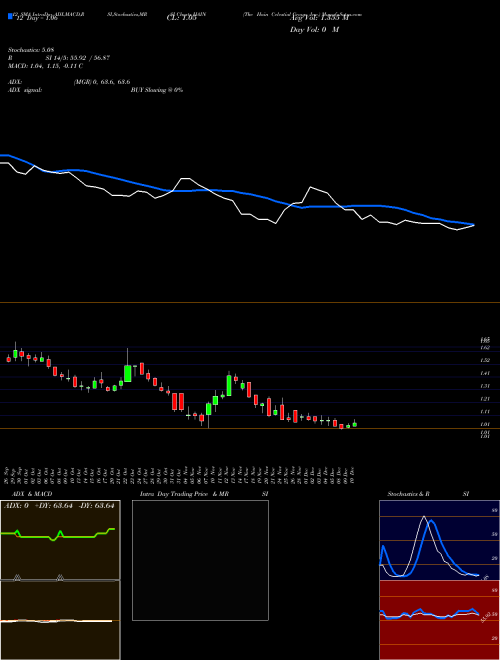Viewport: 500px width, 660px height.
Task: Select the 'MACD: 1.04, 1.15, -0.11 C' line
Action: coord(45,66)
